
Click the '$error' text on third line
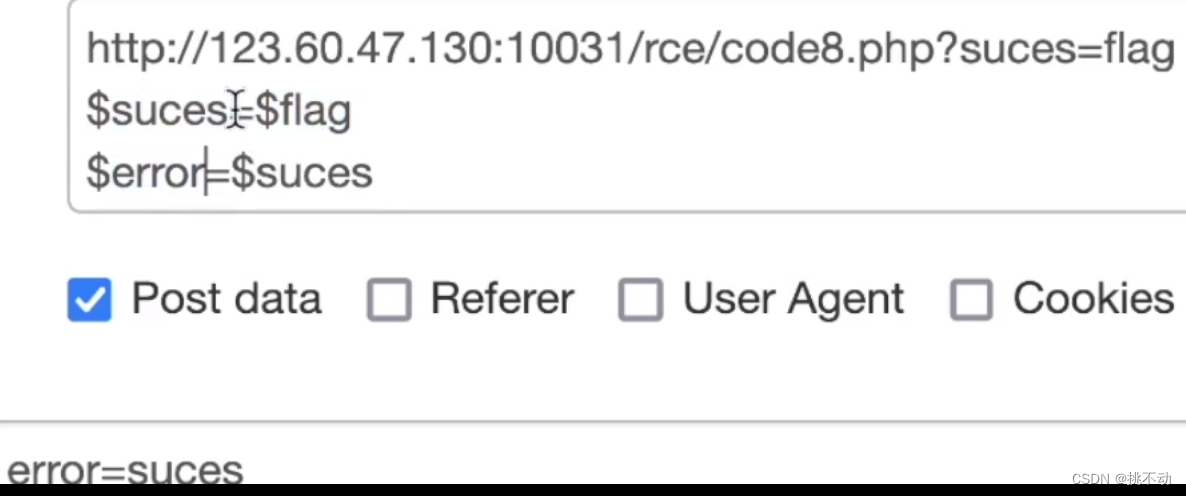click(144, 173)
